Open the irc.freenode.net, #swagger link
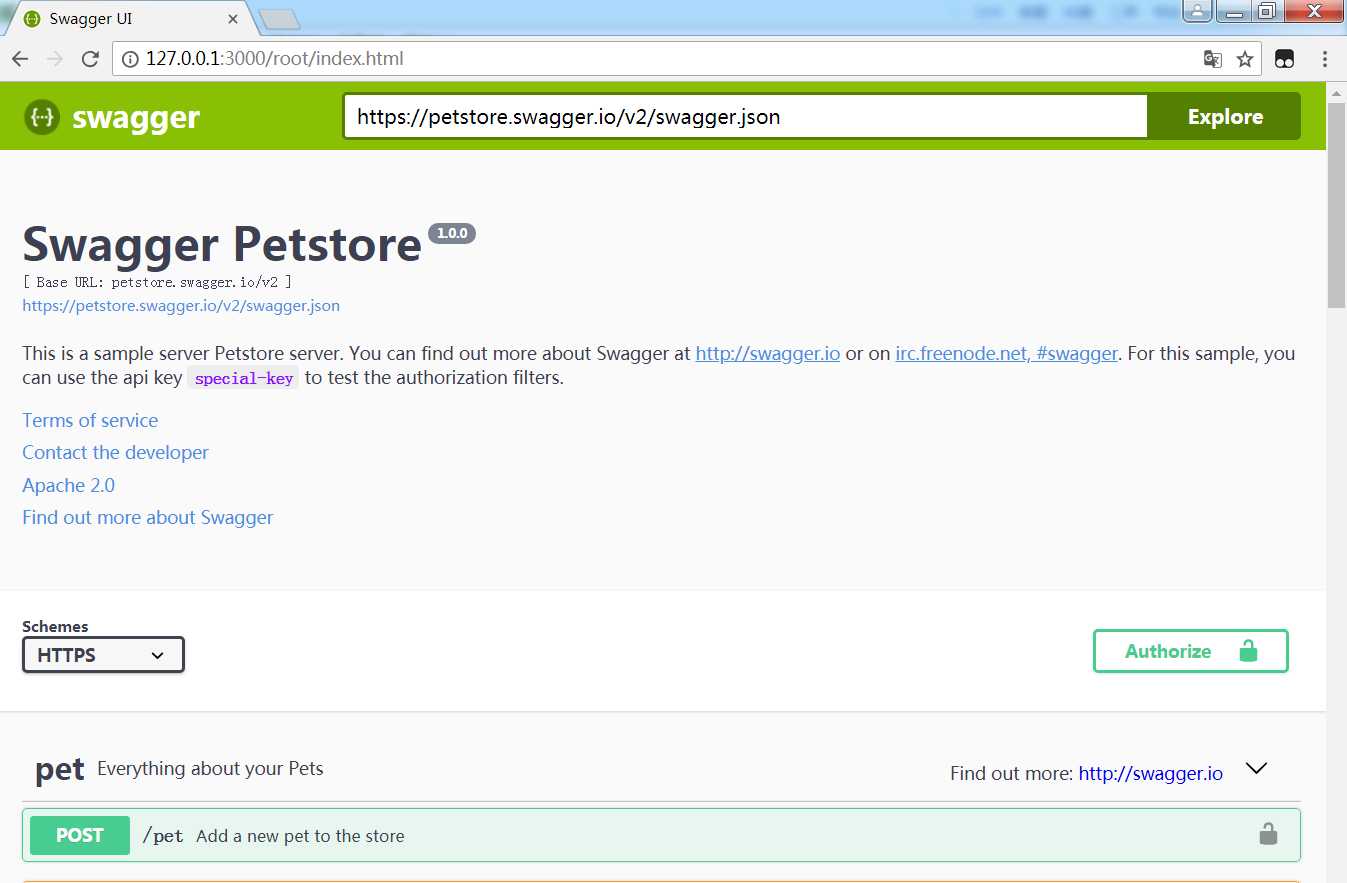Screen dimensions: 1347x883 tap(1006, 353)
